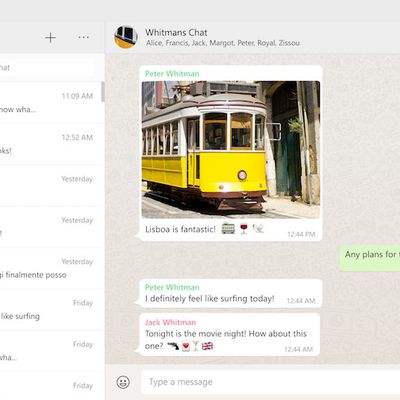The height and width of the screenshot is (400, 400).
Task: Select Peter Whitman sender name above photo
Action: click(172, 74)
